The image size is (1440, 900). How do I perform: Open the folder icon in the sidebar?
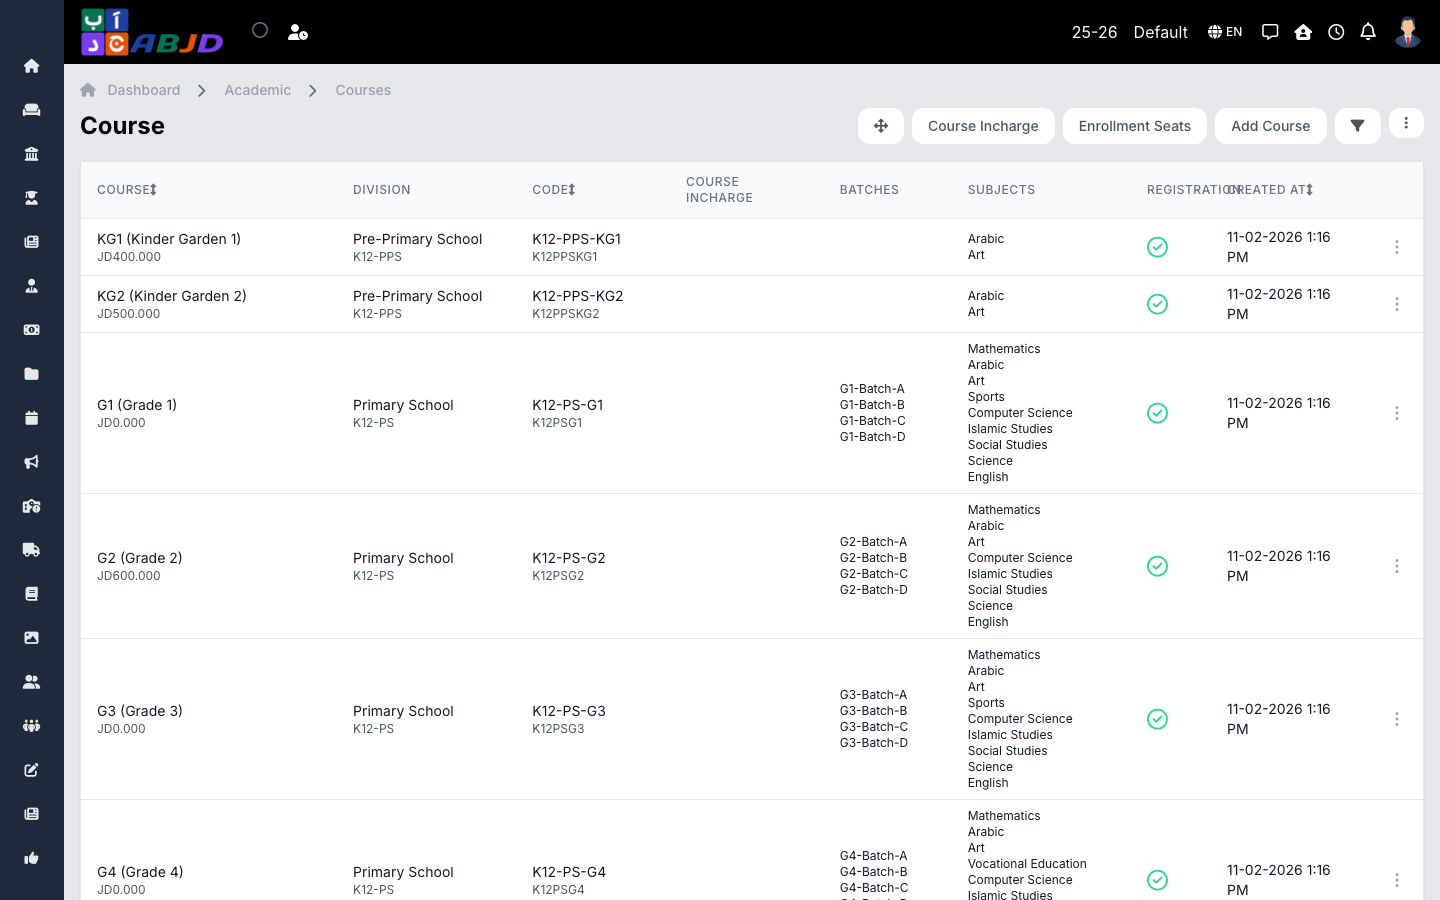[31, 374]
